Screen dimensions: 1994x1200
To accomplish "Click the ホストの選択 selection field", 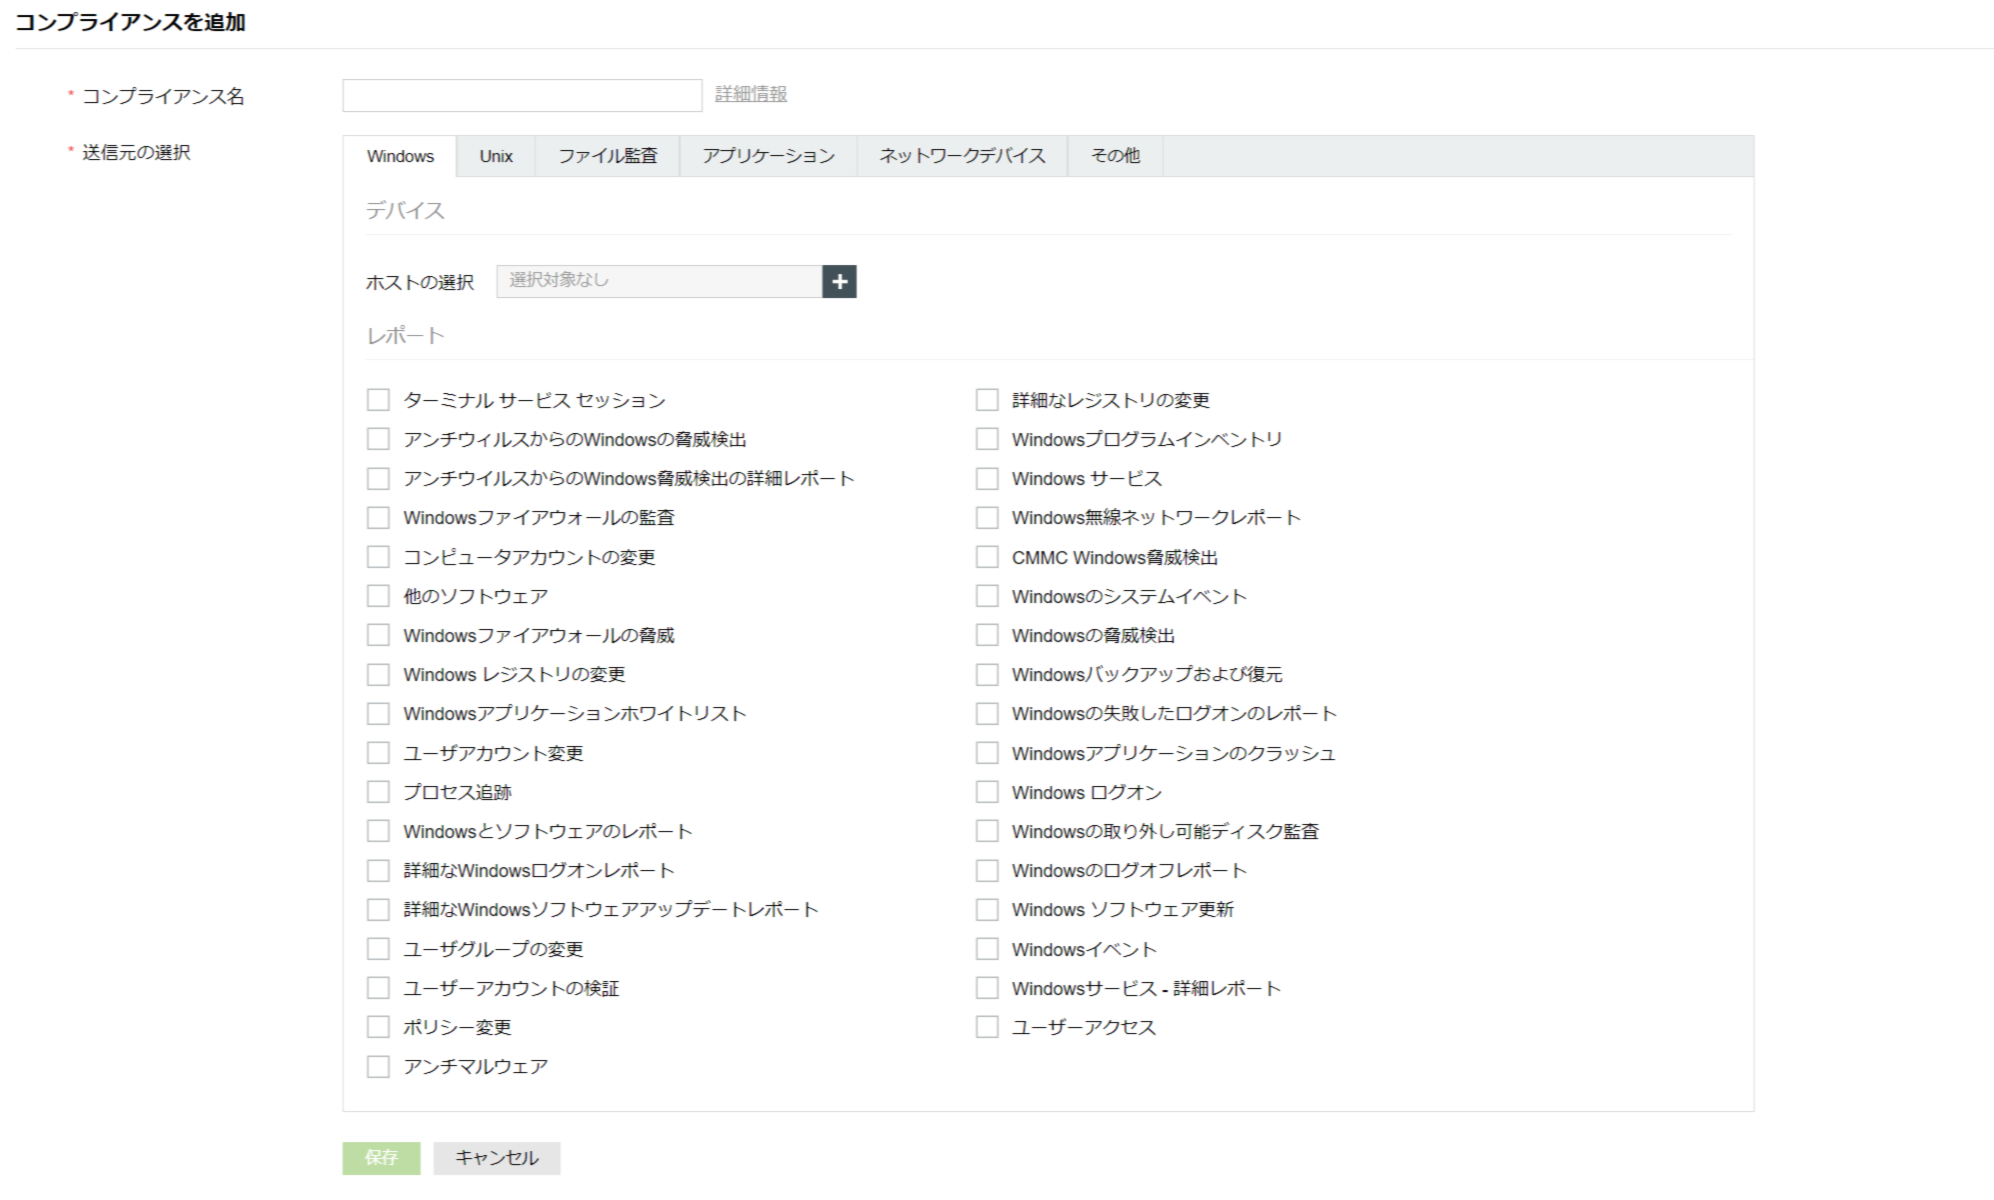I will point(659,282).
